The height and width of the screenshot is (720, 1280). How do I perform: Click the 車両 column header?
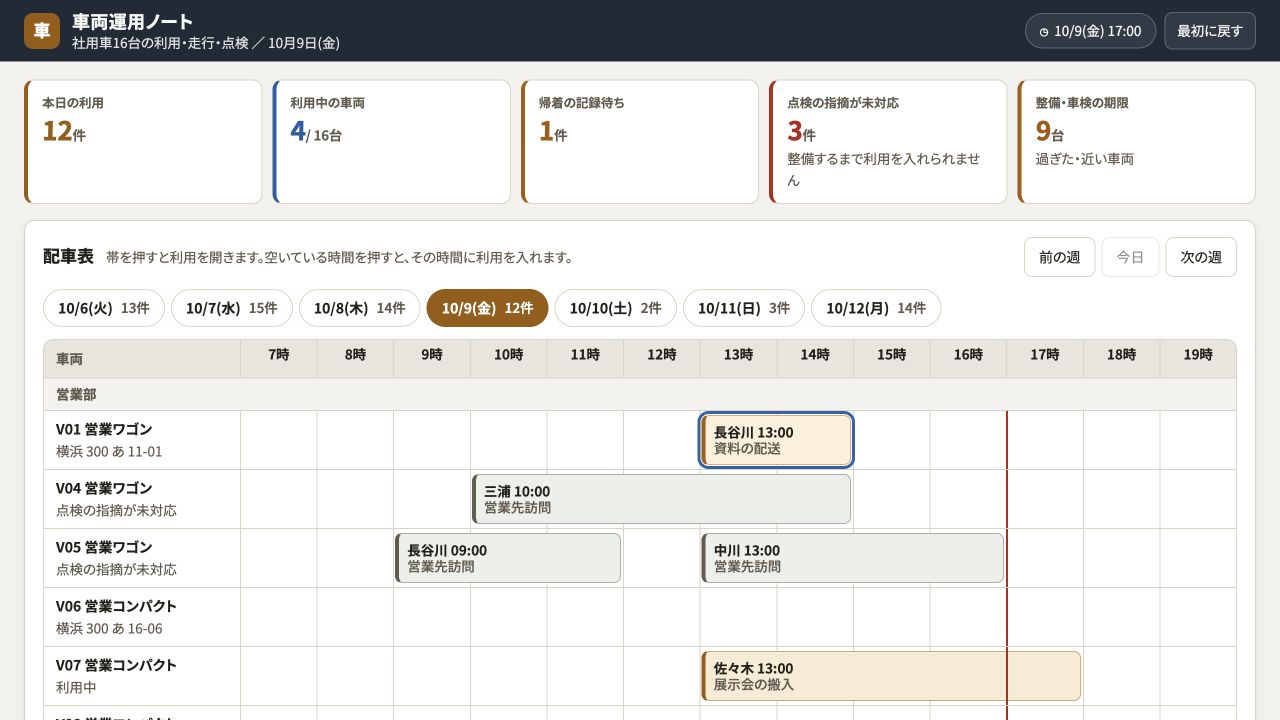click(142, 359)
